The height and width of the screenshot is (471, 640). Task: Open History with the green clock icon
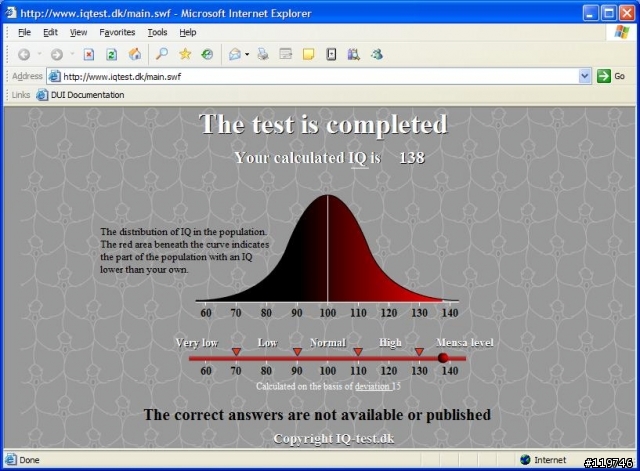pyautogui.click(x=207, y=54)
